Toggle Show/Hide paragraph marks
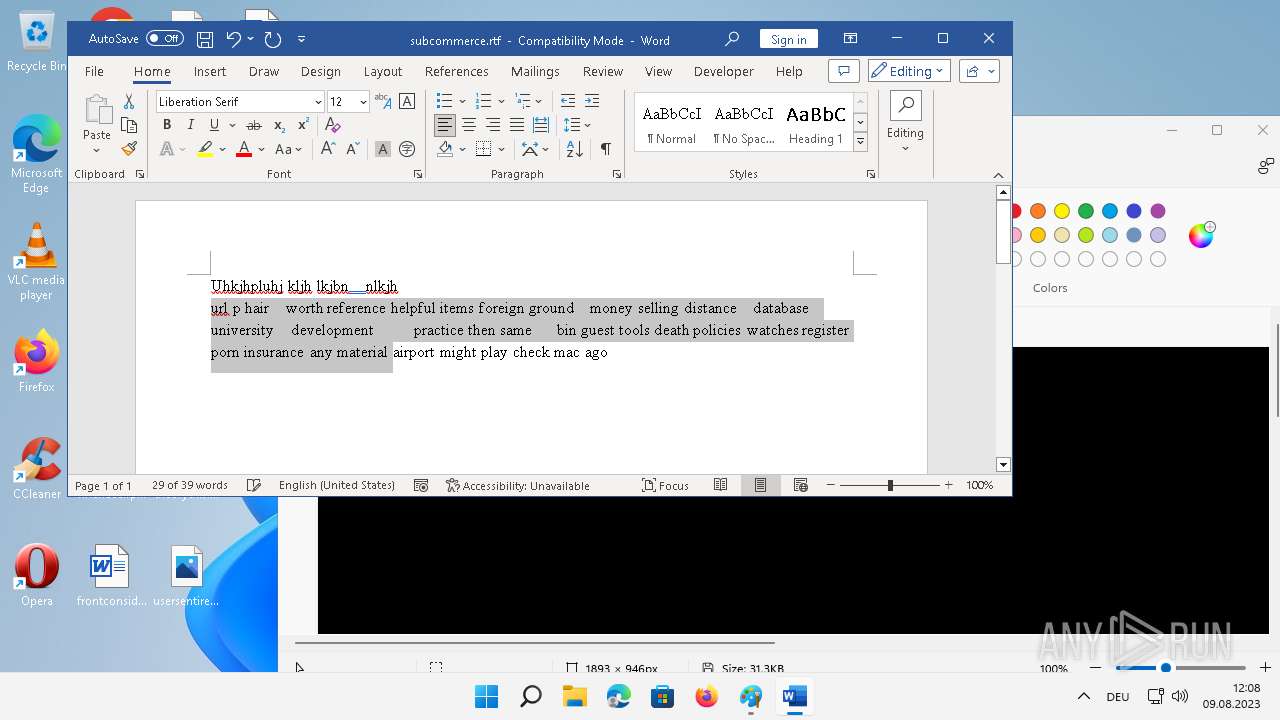 (x=606, y=149)
